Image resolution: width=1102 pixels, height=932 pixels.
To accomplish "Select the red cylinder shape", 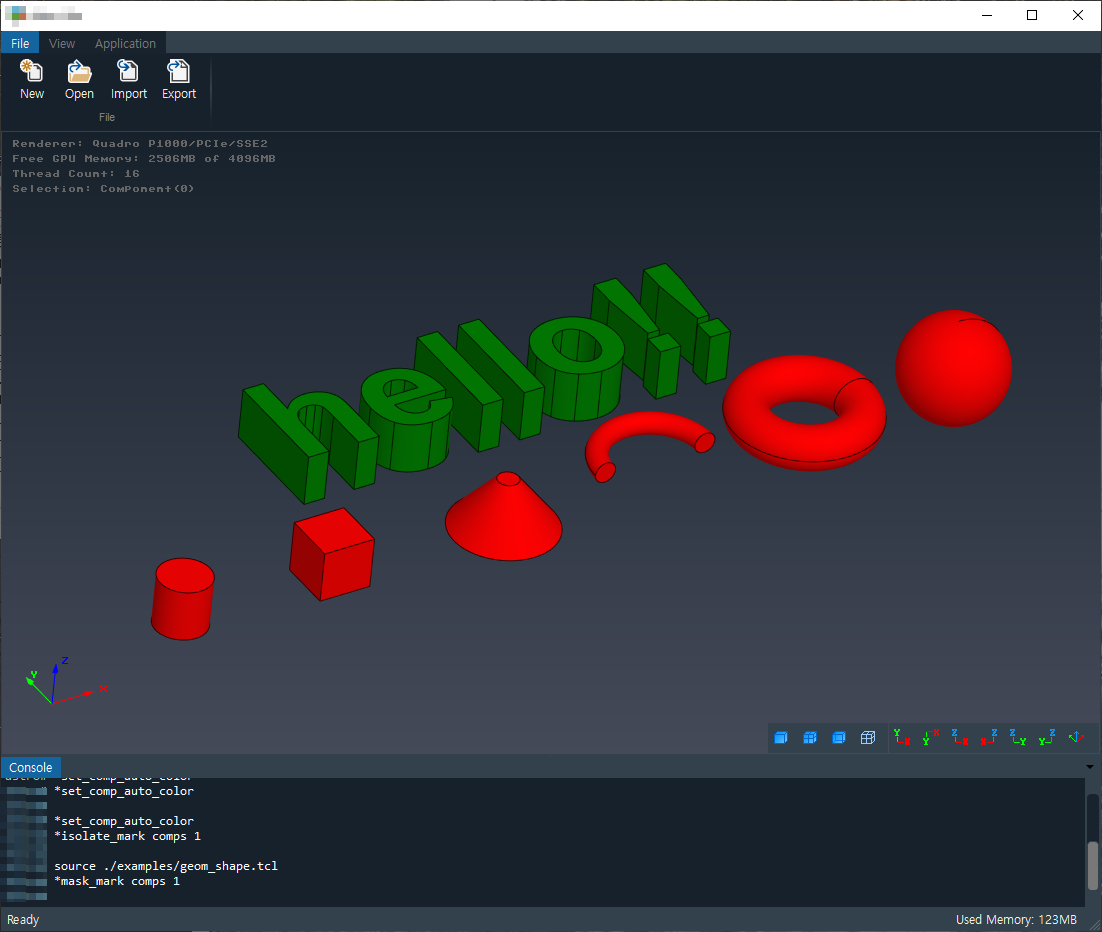I will (x=182, y=599).
